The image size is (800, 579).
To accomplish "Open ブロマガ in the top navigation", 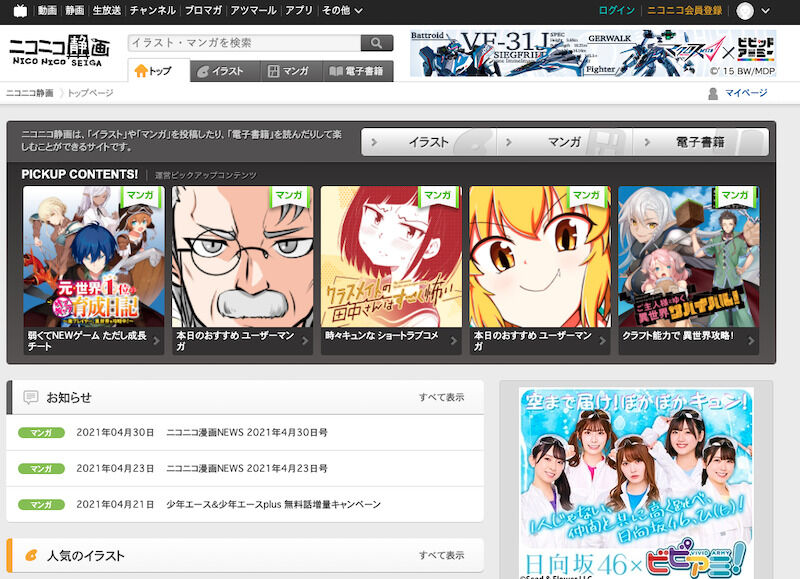I will click(x=203, y=10).
